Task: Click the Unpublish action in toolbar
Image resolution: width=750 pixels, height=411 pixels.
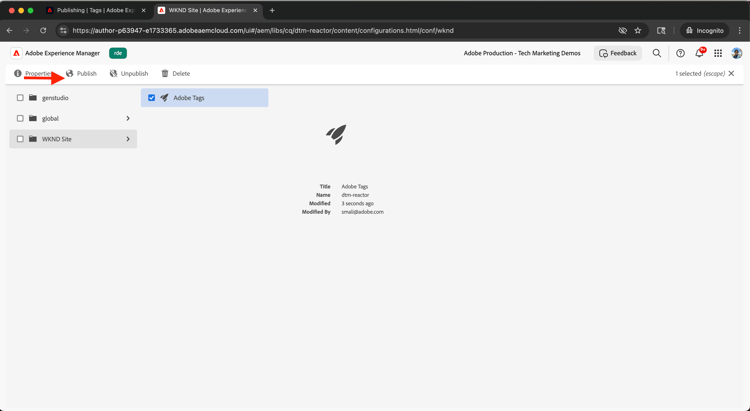Action: tap(129, 73)
